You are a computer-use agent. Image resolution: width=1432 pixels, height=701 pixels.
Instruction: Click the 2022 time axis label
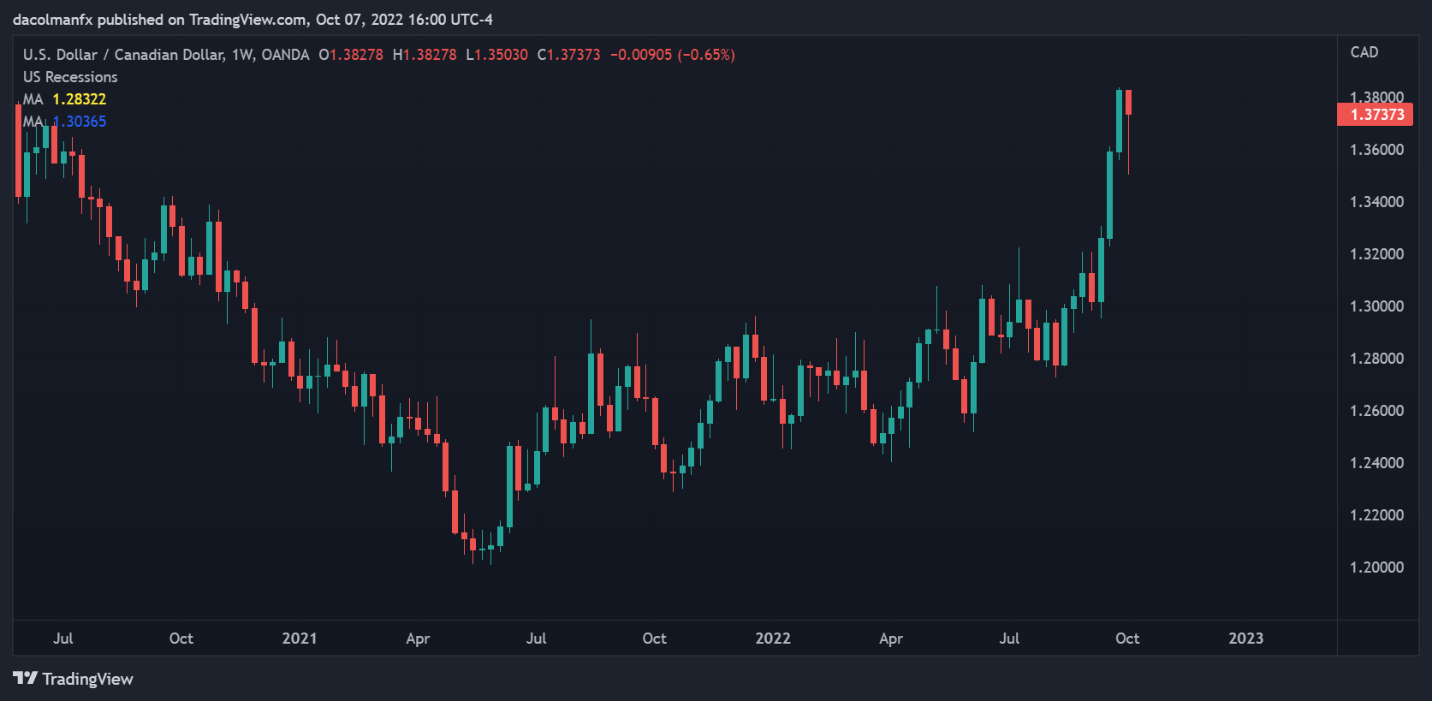(772, 638)
